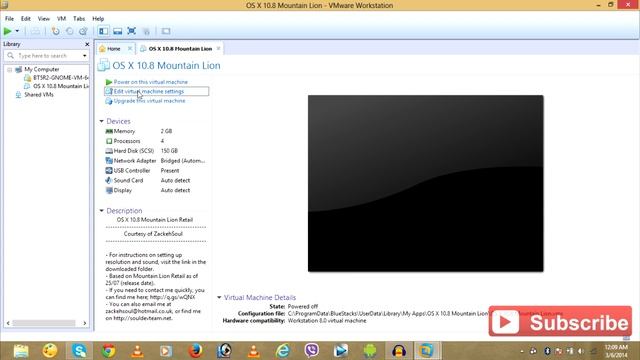The width and height of the screenshot is (640, 360).
Task: Take a snapshot using the toolbar icon
Action: (x=56, y=31)
